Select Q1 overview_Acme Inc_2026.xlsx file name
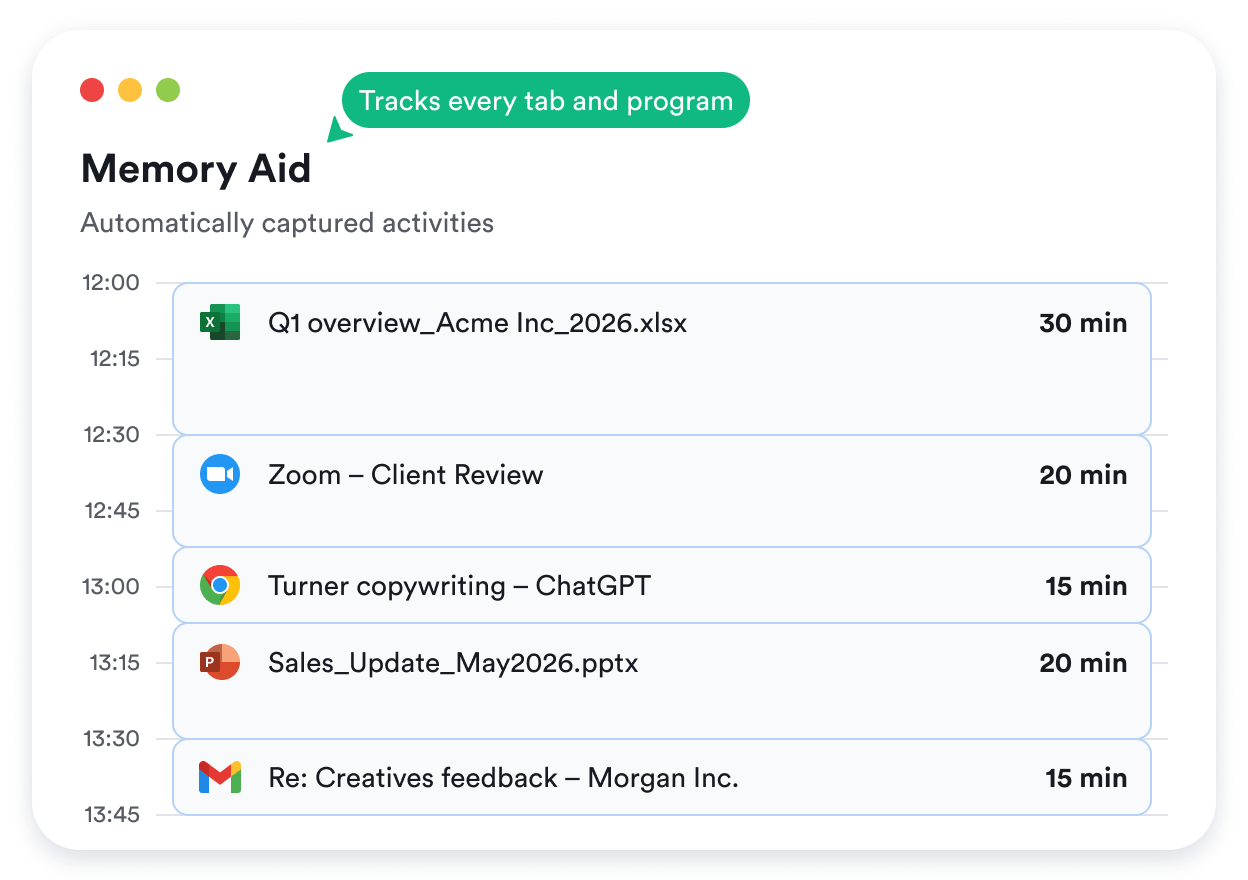 (478, 323)
